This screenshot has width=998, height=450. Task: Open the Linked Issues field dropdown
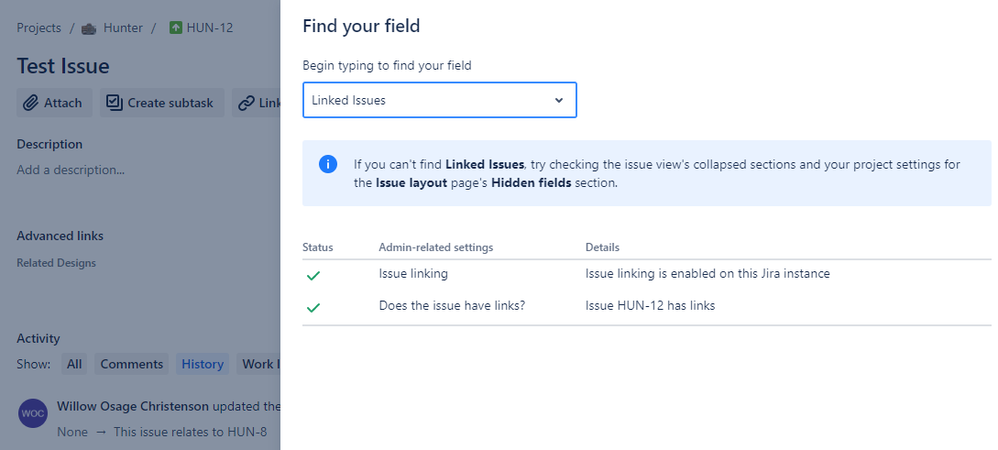click(x=439, y=100)
